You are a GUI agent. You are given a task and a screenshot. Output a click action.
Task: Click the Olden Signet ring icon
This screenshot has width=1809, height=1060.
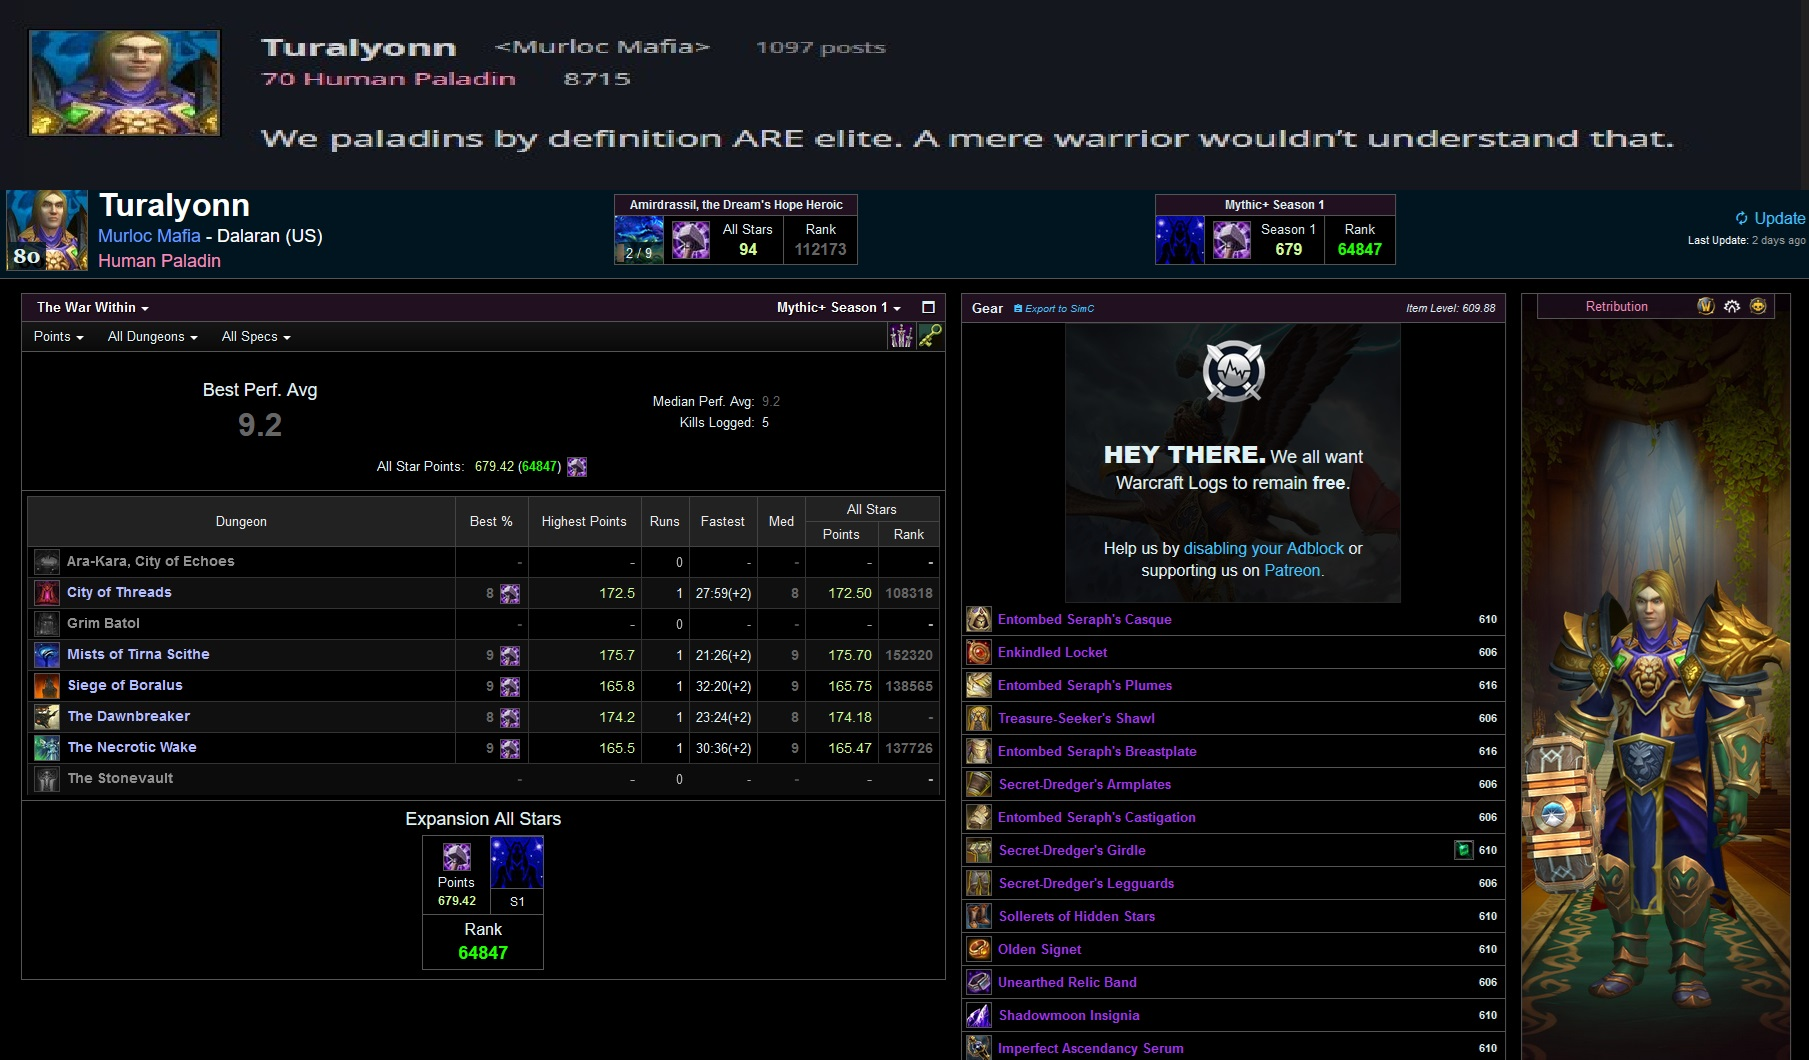979,949
